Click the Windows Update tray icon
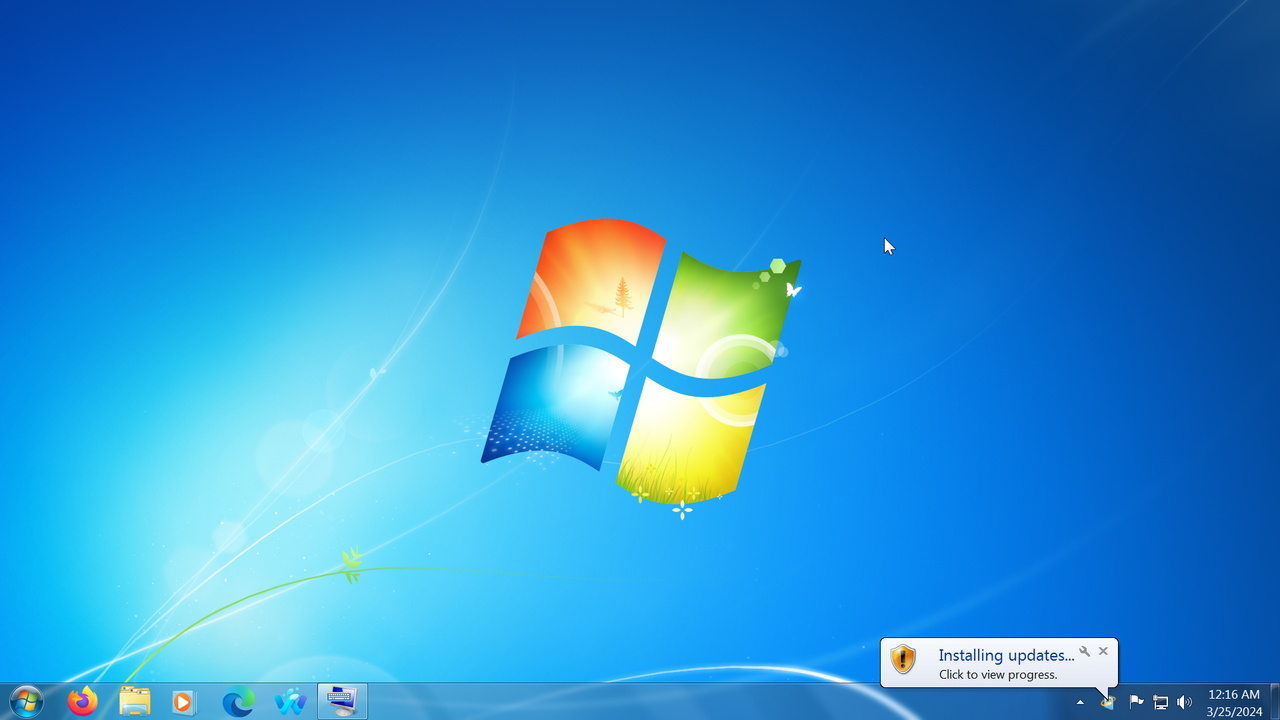Image resolution: width=1280 pixels, height=720 pixels. pyautogui.click(x=1107, y=703)
